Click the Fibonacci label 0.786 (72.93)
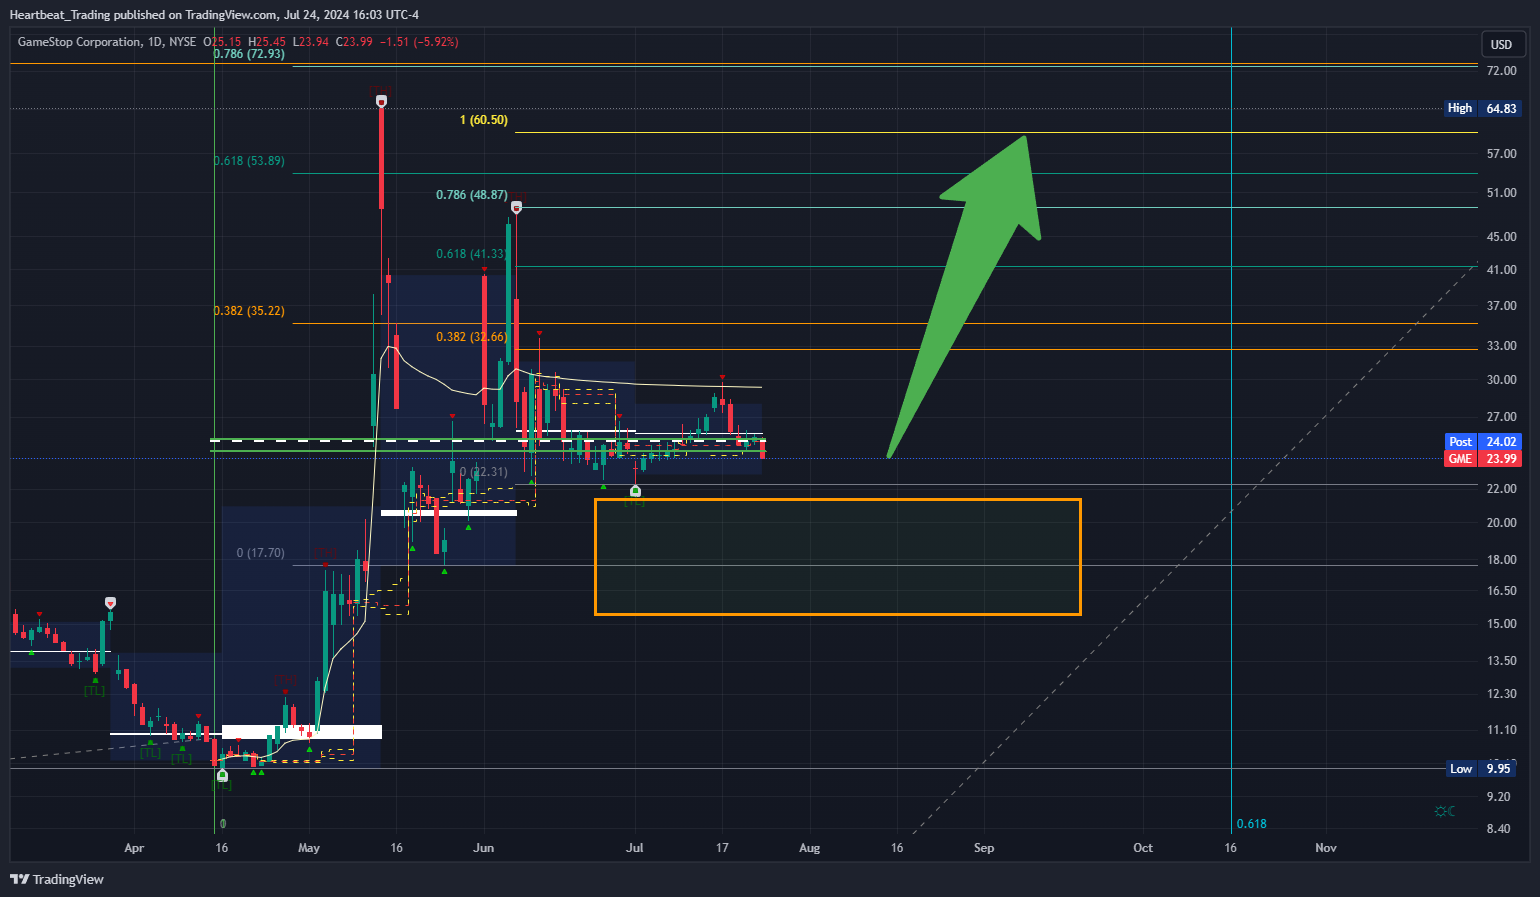 pos(250,54)
